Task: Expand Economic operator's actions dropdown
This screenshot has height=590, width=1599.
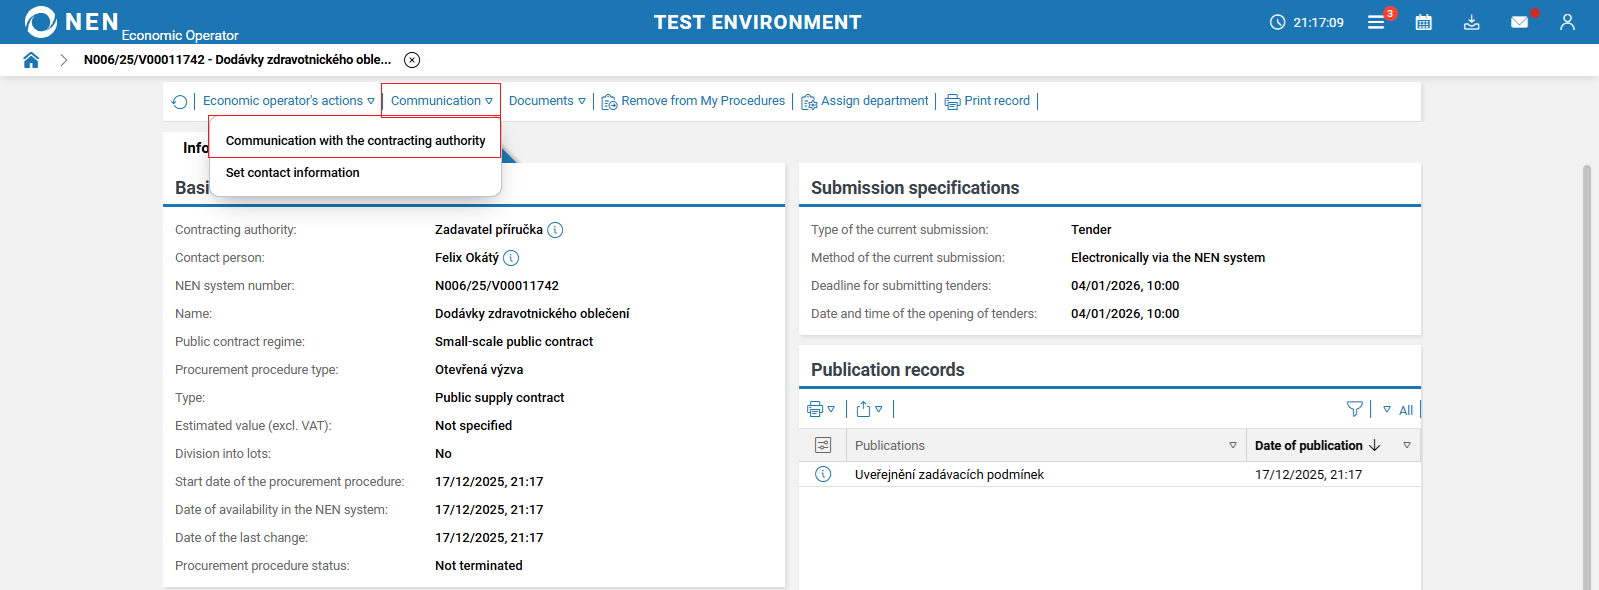Action: point(288,101)
